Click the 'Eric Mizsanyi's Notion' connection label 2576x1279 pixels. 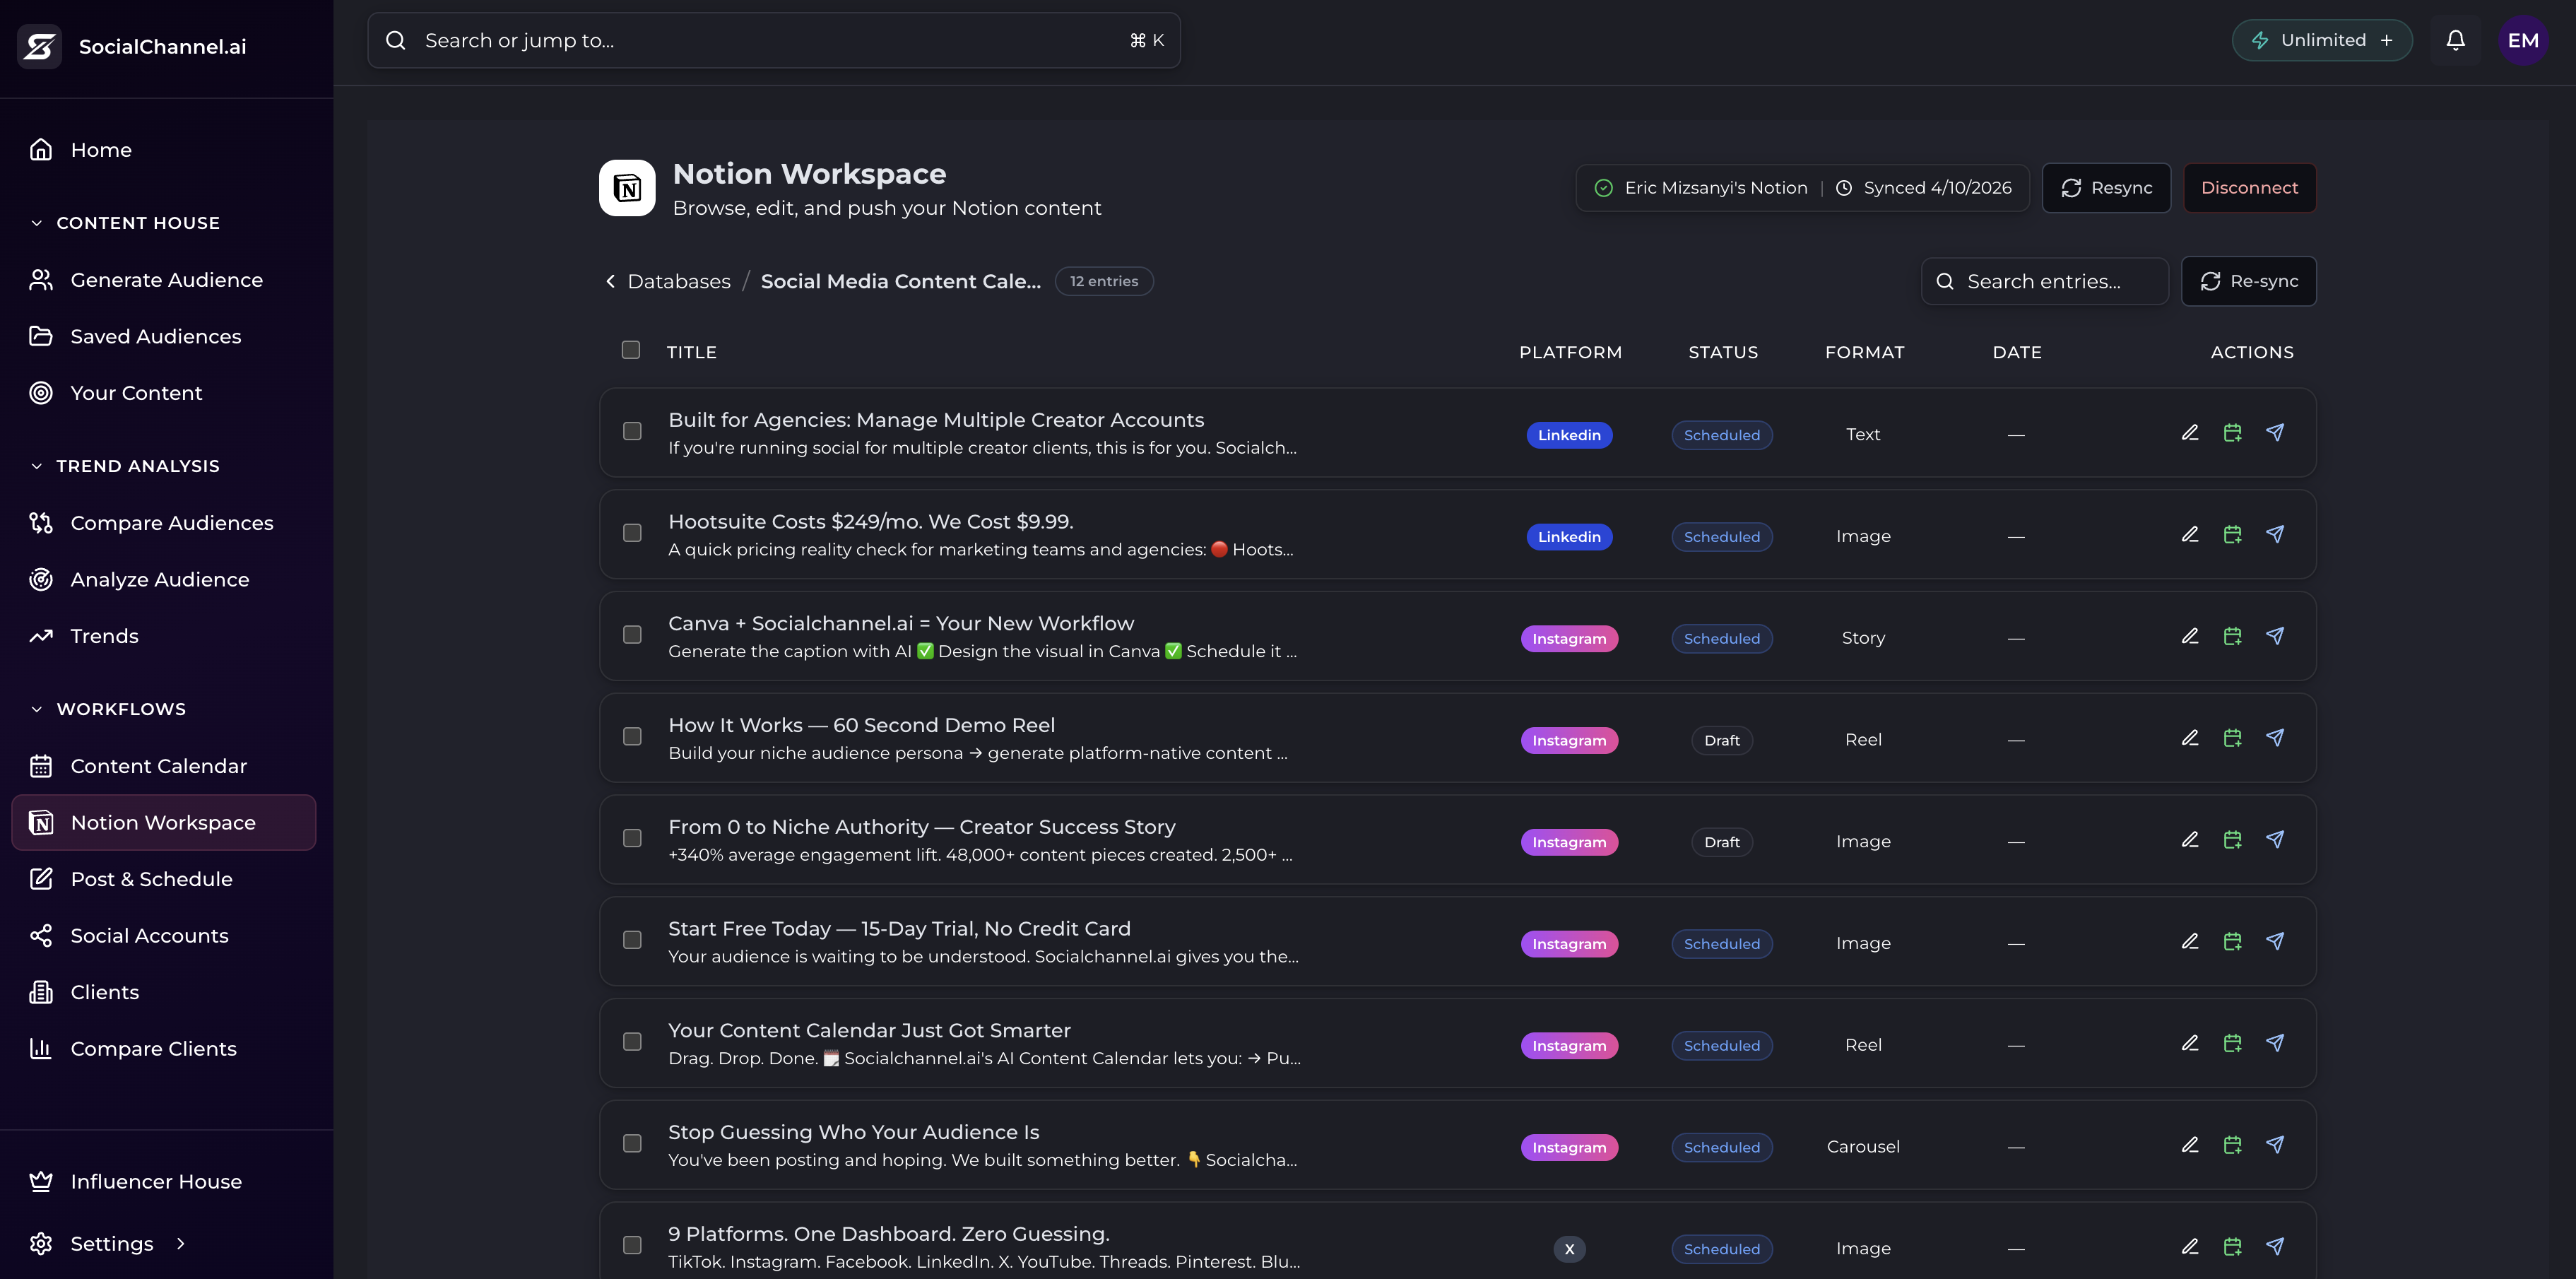coord(1715,188)
